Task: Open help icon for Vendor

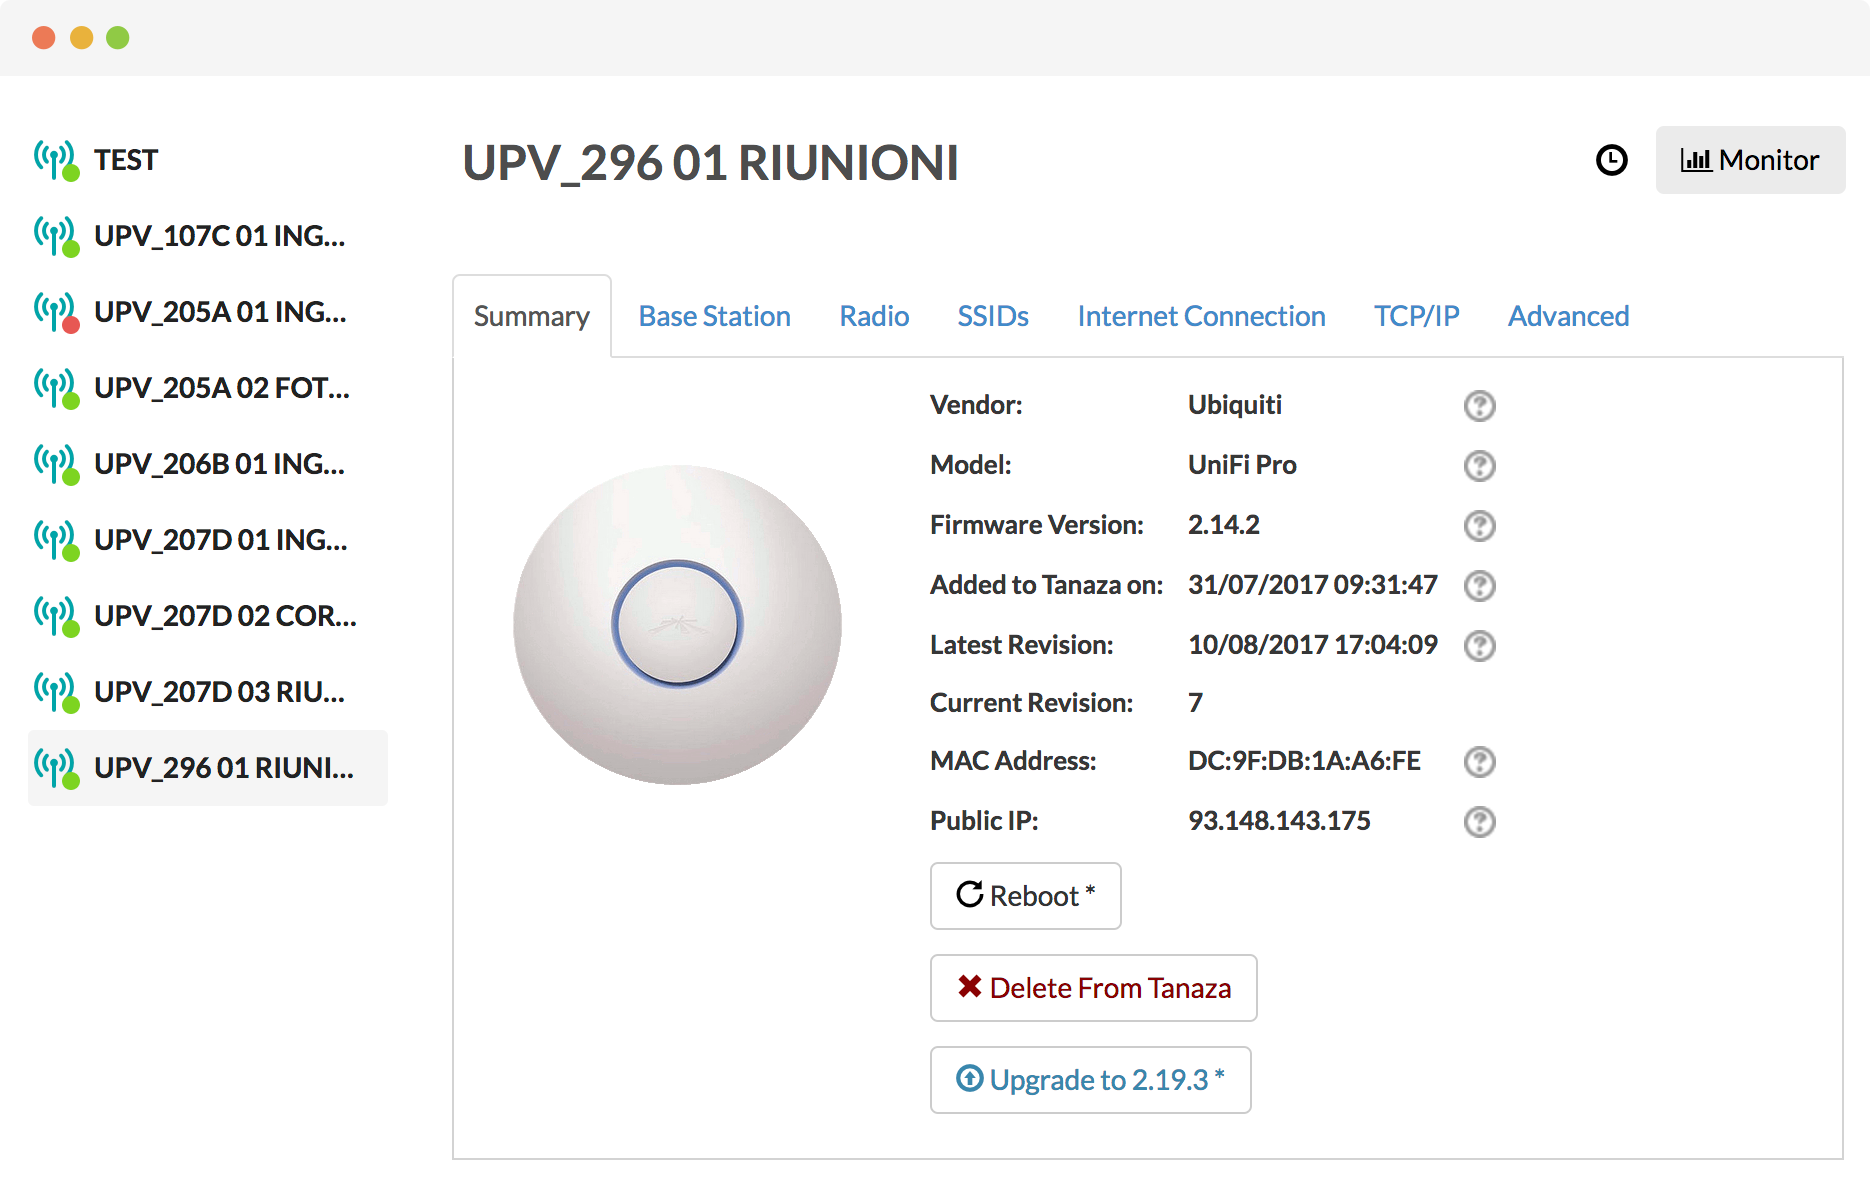Action: click(1479, 406)
